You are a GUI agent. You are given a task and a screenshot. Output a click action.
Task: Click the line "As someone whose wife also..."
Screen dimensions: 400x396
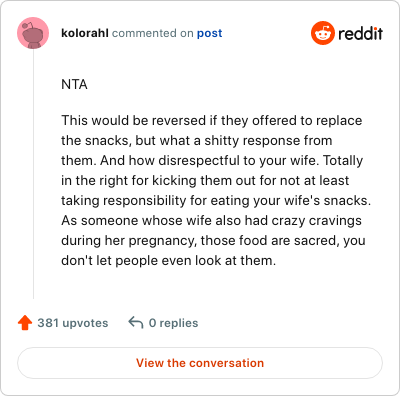(x=211, y=220)
